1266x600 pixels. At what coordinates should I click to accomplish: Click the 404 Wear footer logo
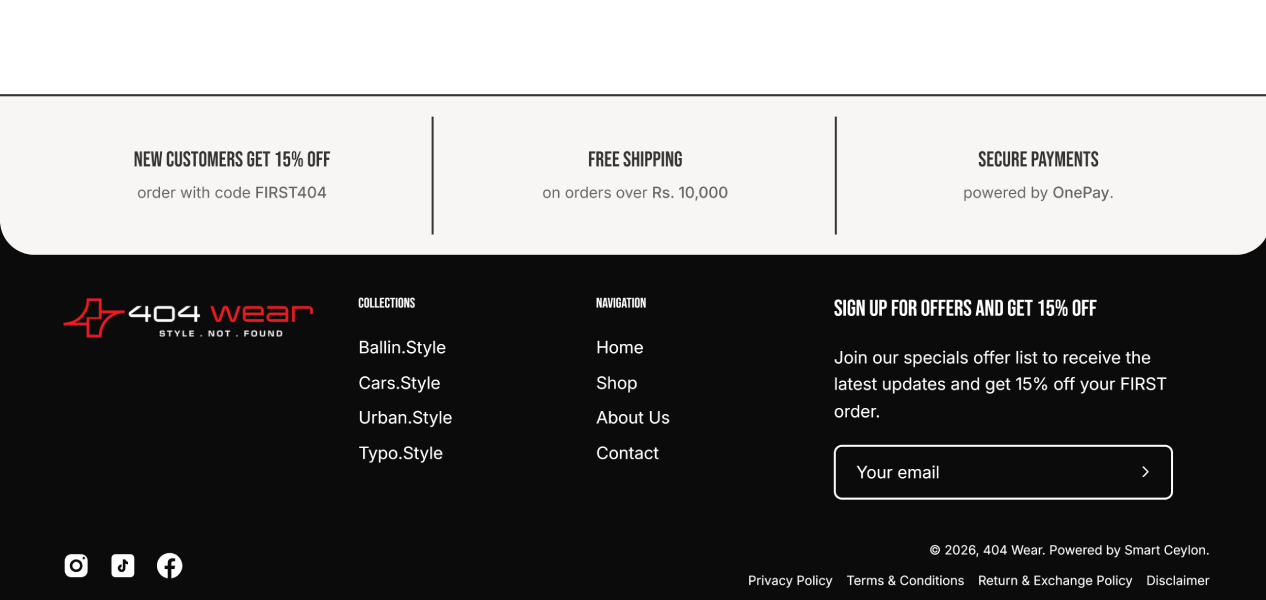[188, 317]
